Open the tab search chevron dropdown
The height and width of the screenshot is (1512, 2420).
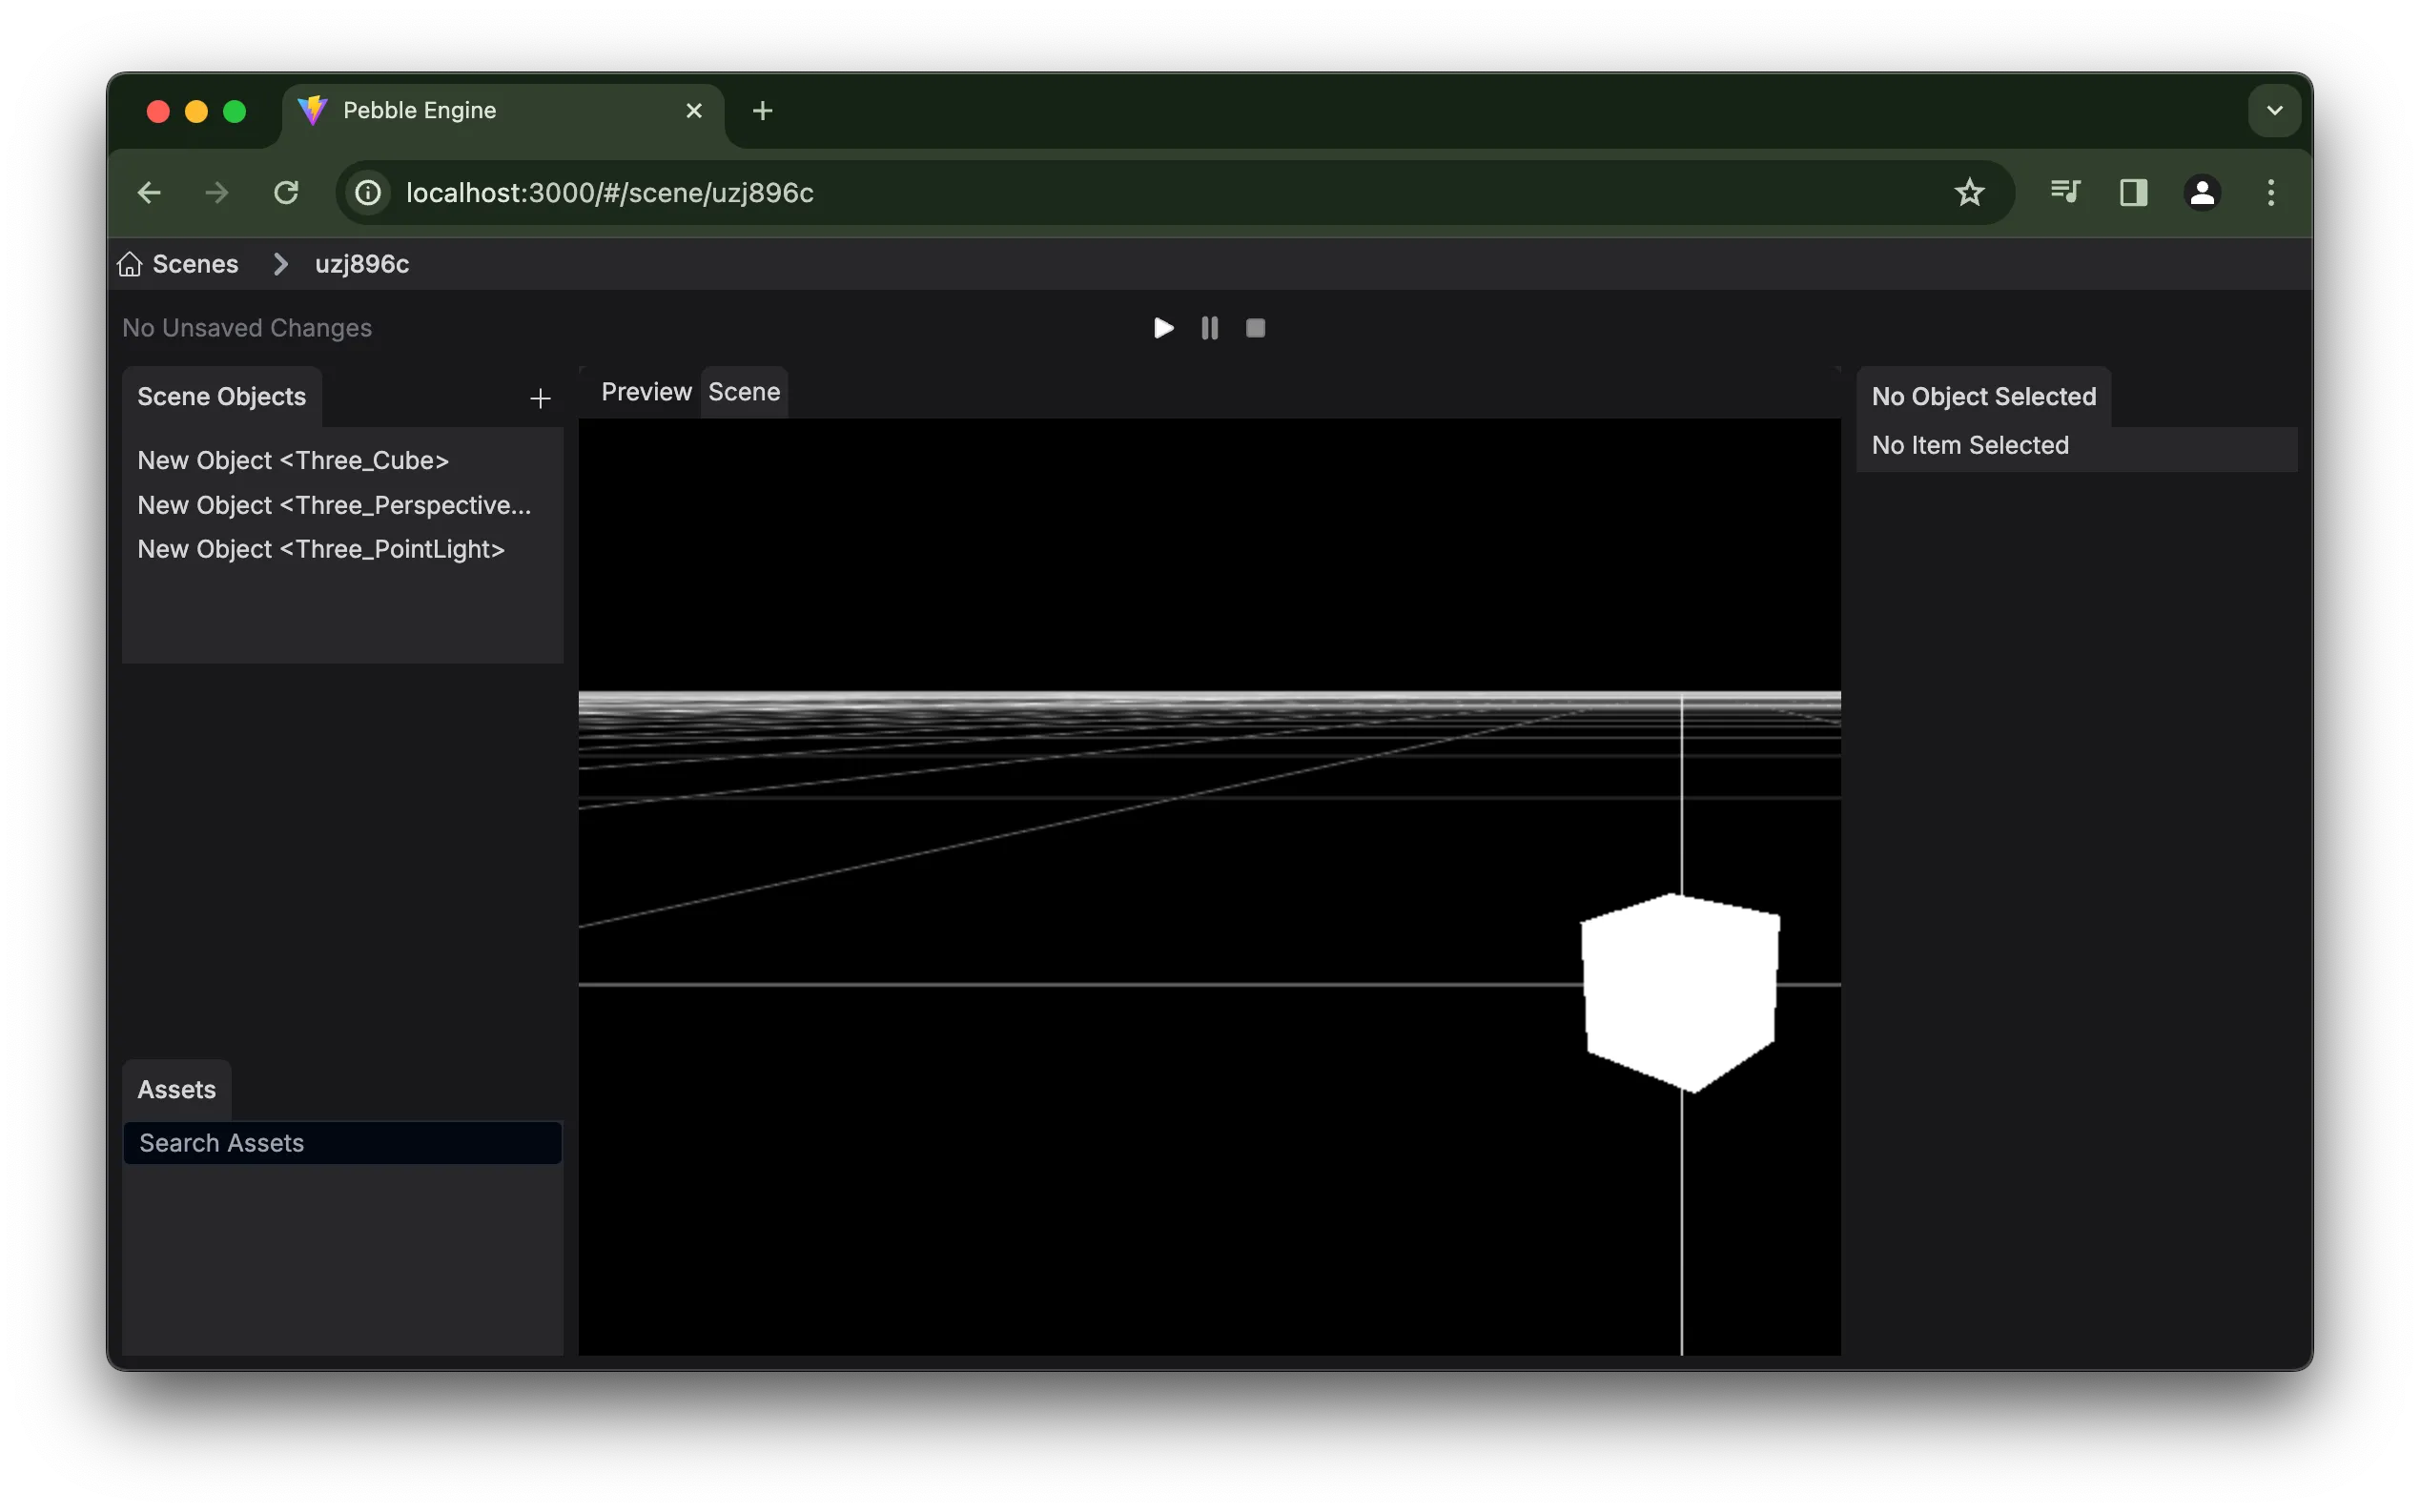[x=2273, y=110]
